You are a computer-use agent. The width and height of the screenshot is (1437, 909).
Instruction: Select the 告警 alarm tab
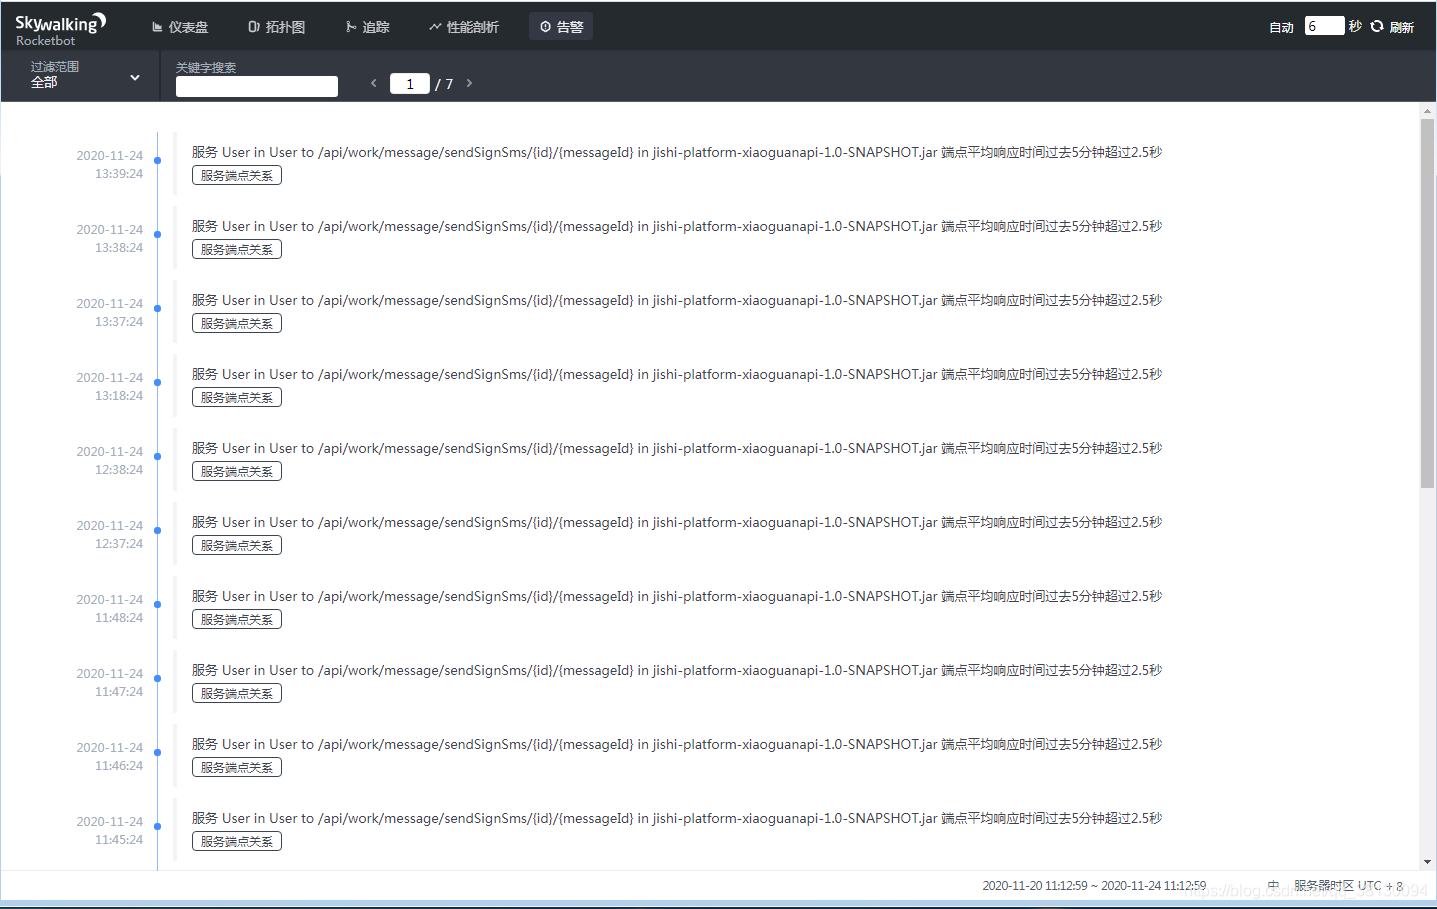point(561,27)
